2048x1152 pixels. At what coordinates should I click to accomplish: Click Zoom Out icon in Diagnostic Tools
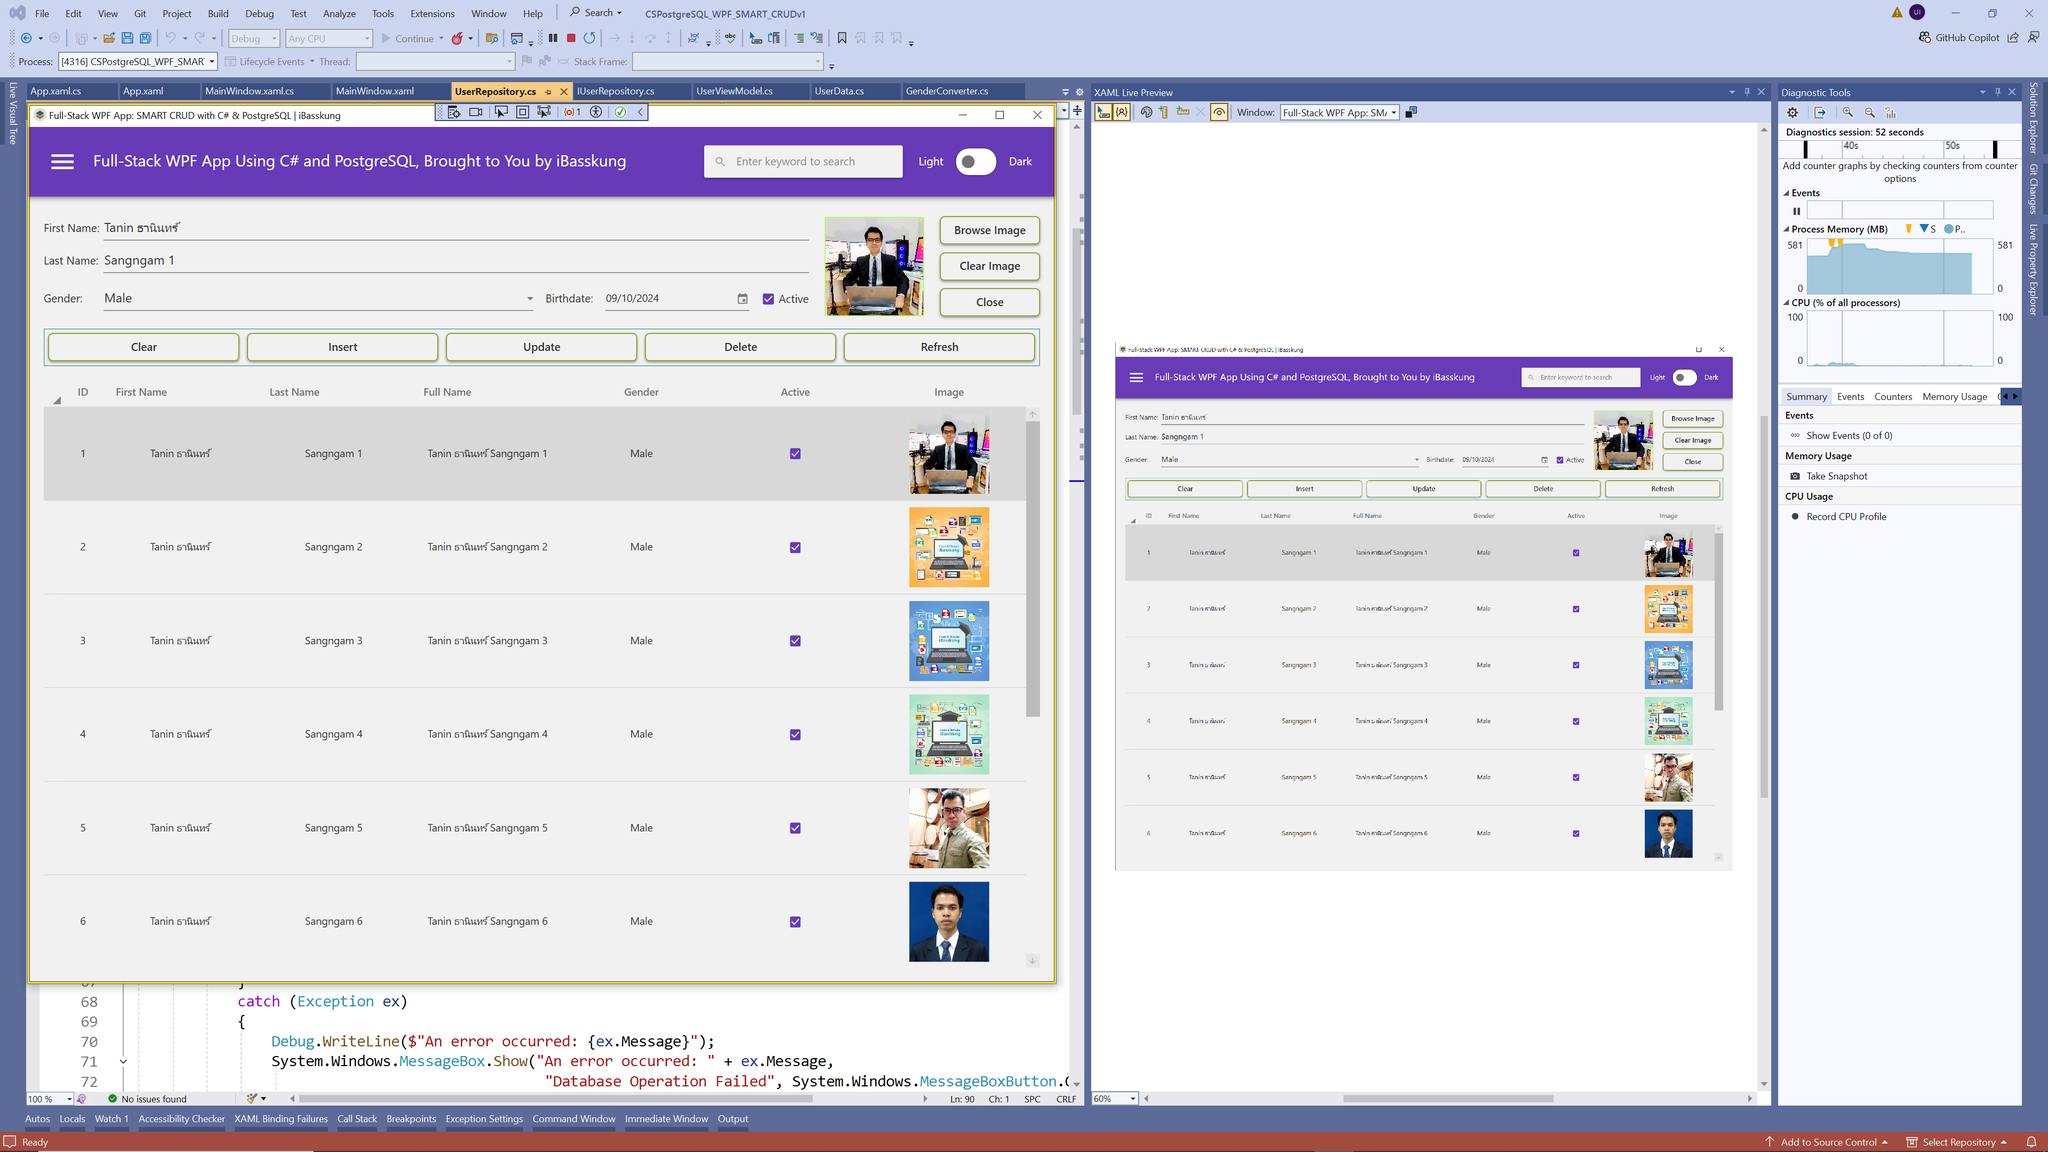[x=1869, y=113]
